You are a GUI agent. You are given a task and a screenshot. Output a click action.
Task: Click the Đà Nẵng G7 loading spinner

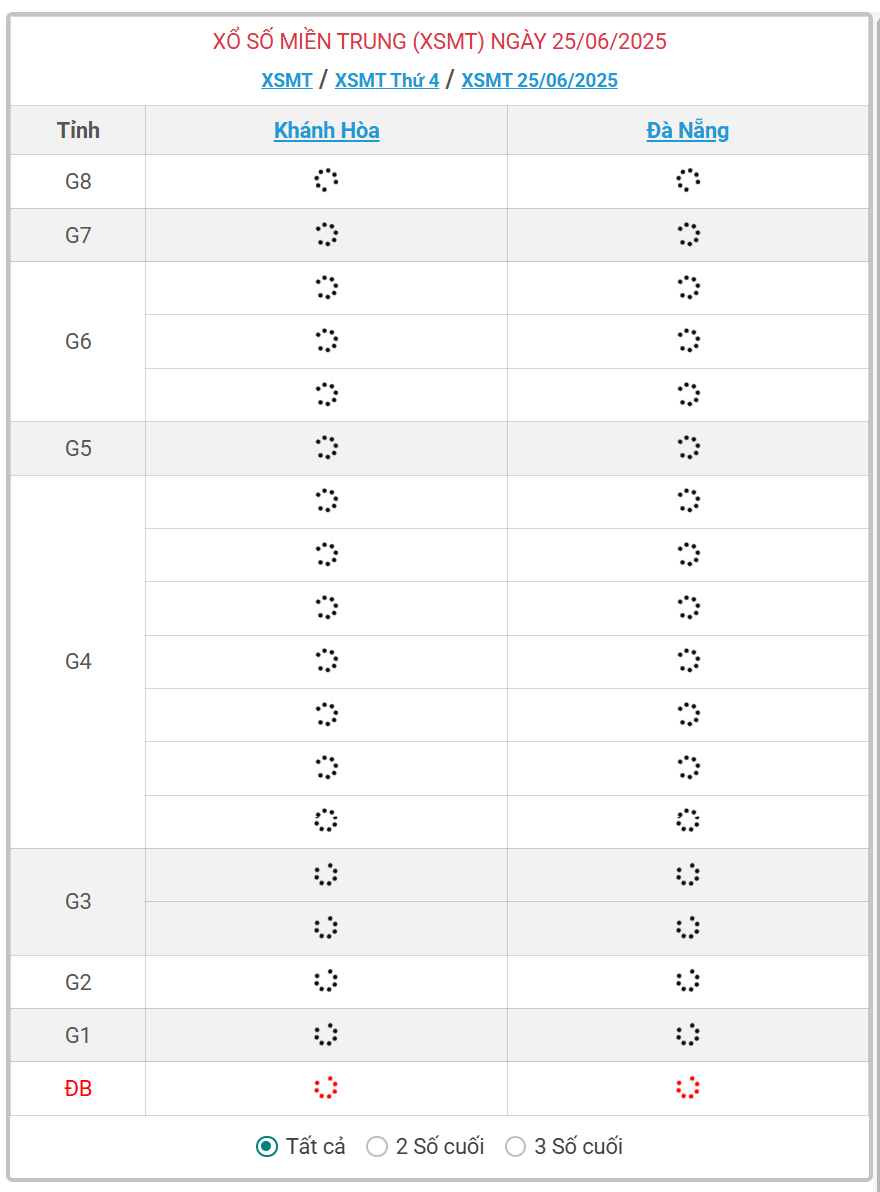[688, 235]
